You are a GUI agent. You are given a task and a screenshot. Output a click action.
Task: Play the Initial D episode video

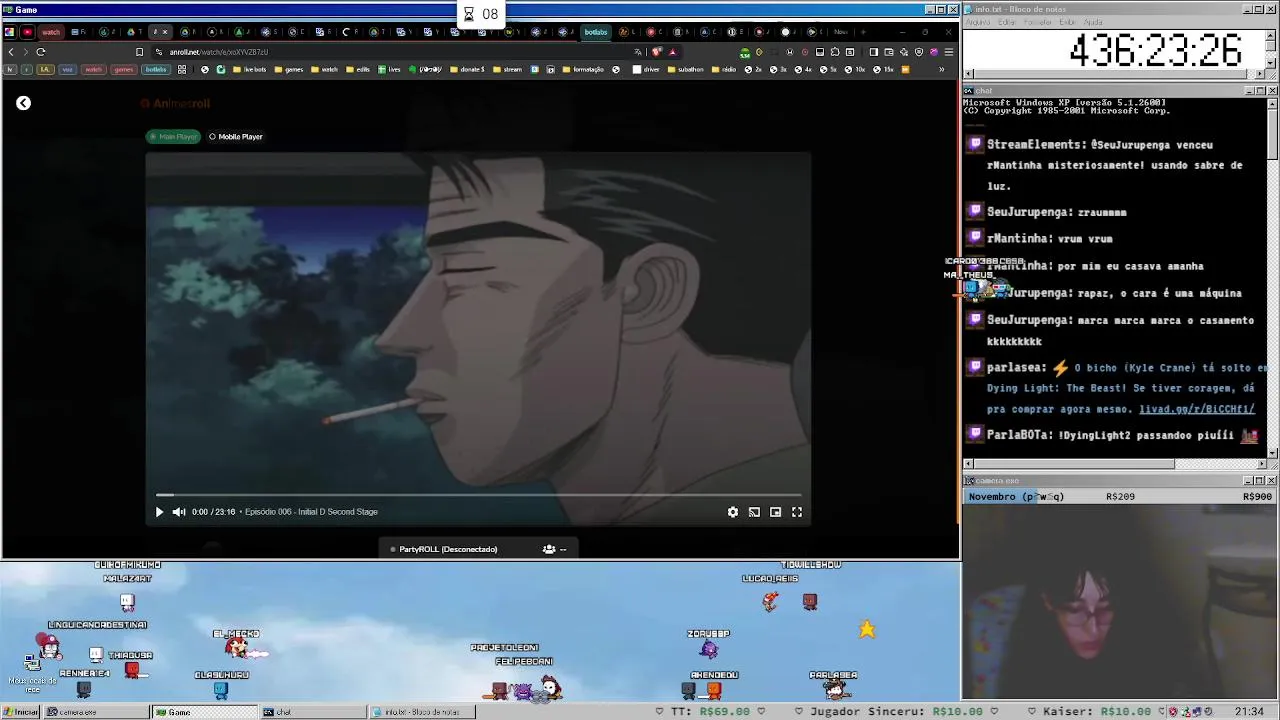point(159,512)
